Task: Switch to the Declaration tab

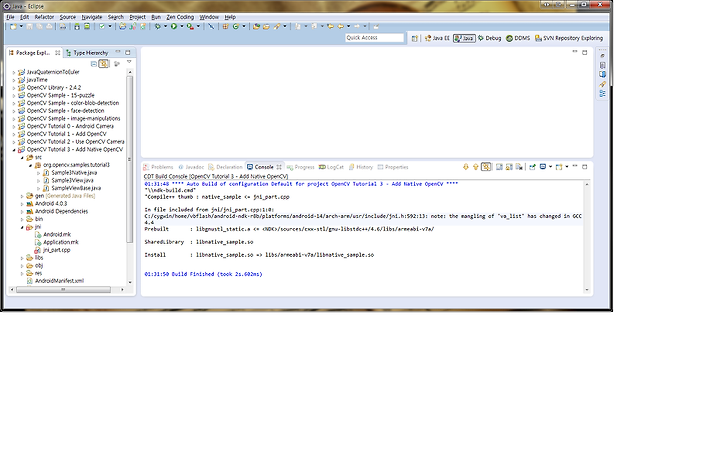Action: [225, 167]
